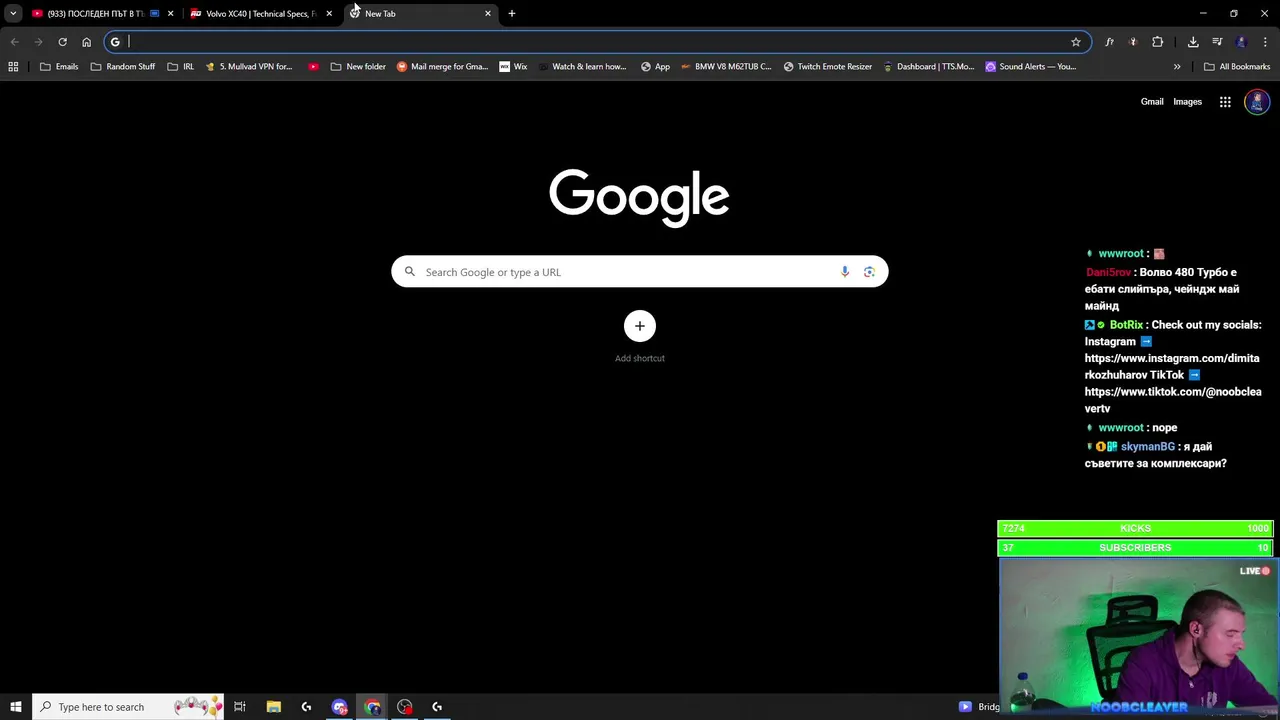The width and height of the screenshot is (1280, 720).
Task: Bookmark this tab with the star icon
Action: pos(1076,42)
